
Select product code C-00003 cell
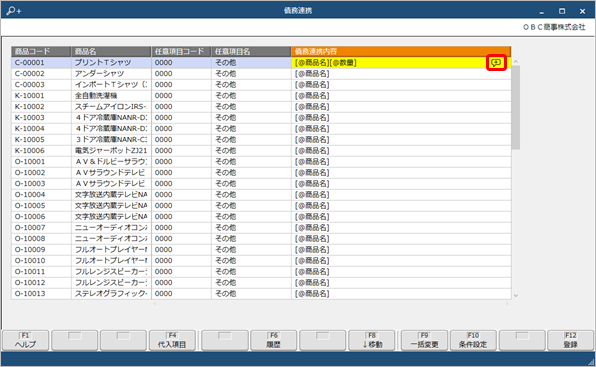click(41, 85)
